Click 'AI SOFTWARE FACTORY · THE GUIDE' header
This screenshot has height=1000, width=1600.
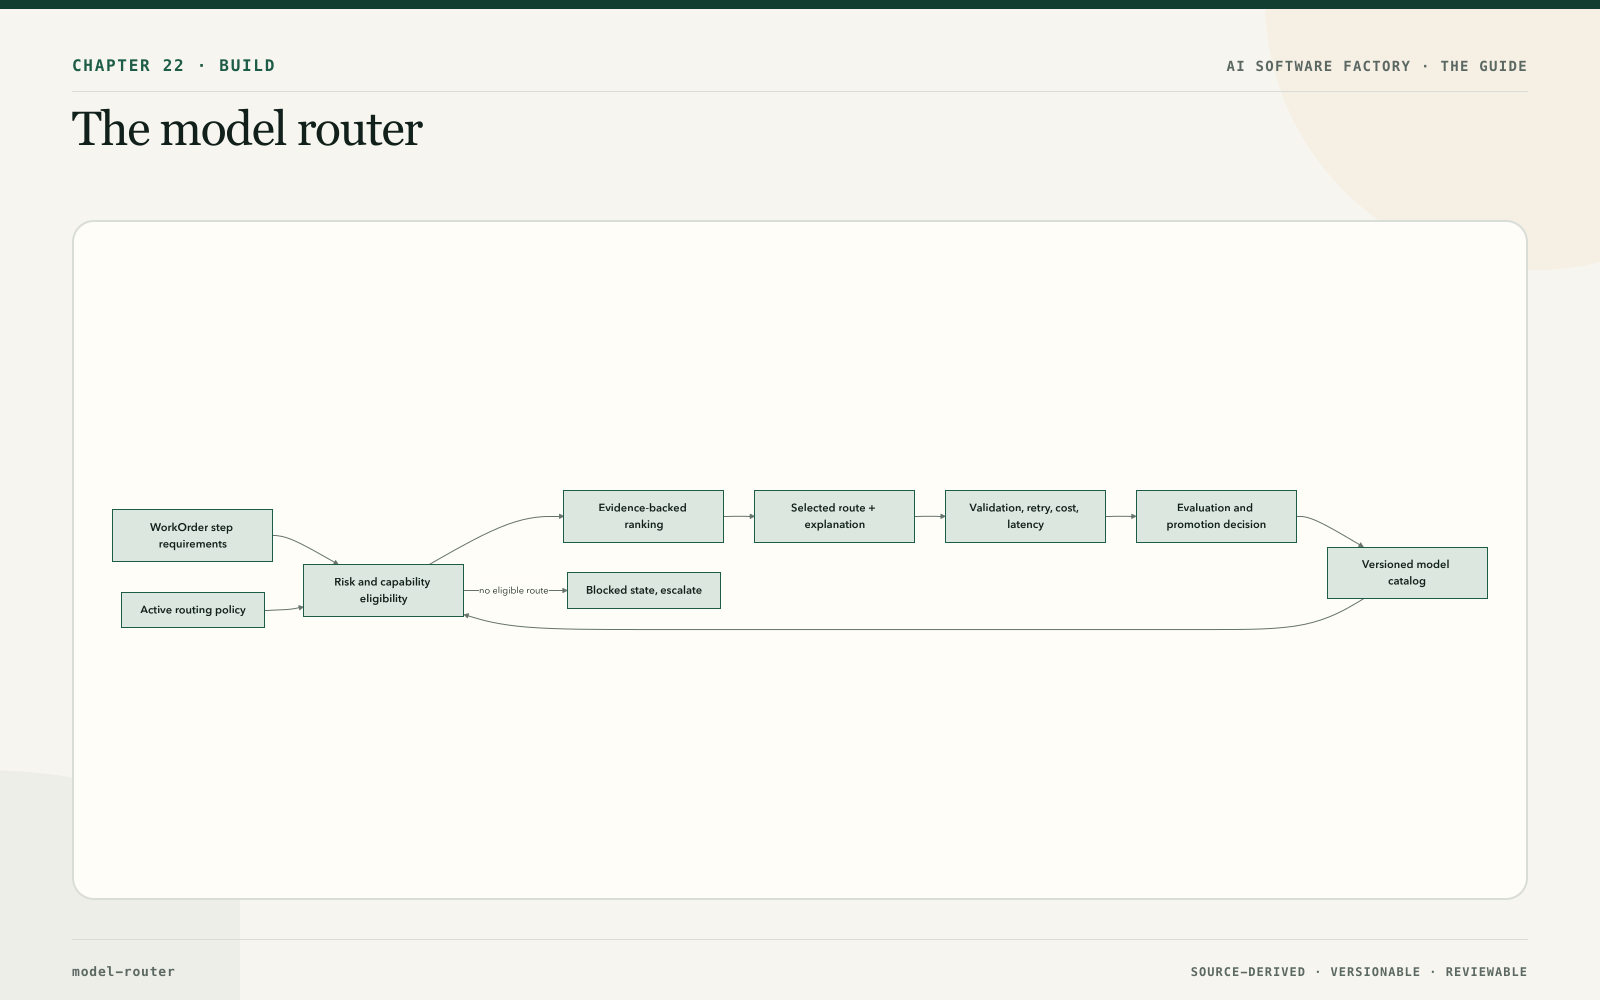tap(1377, 66)
